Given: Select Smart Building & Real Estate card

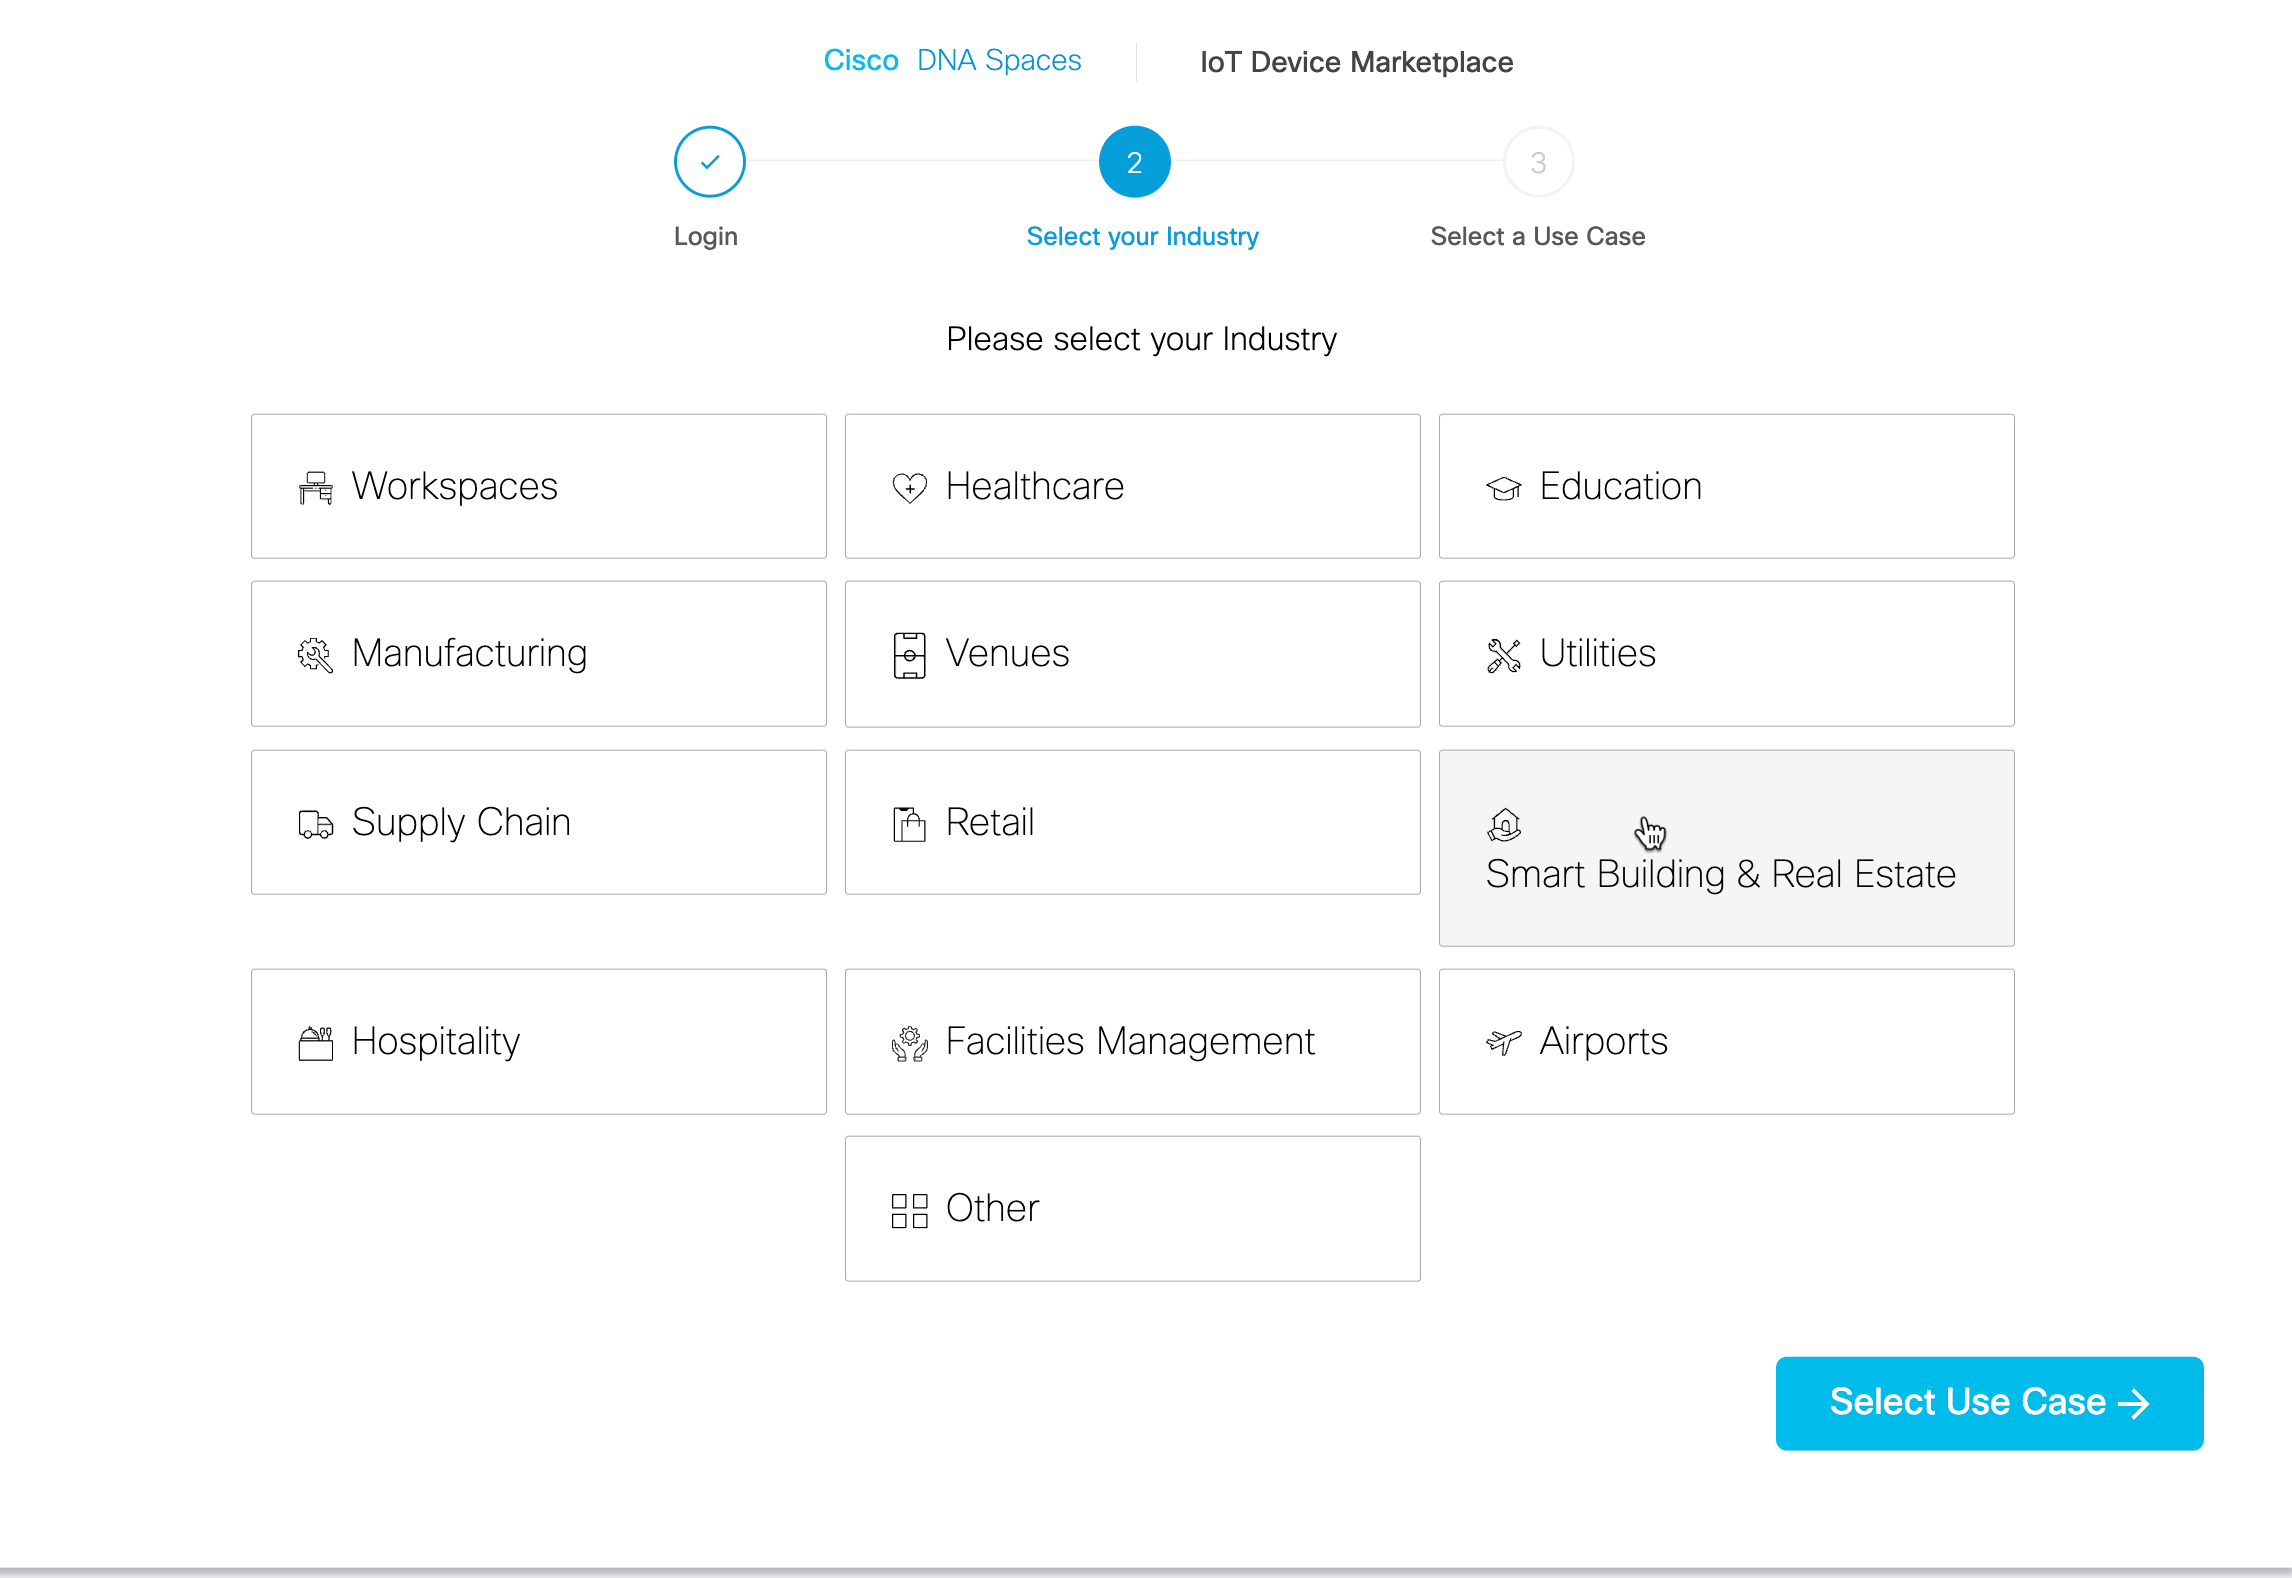Looking at the screenshot, I should [1726, 848].
